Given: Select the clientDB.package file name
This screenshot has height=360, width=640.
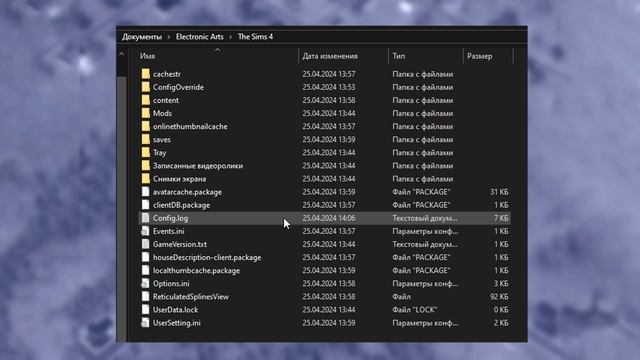Looking at the screenshot, I should coord(182,205).
